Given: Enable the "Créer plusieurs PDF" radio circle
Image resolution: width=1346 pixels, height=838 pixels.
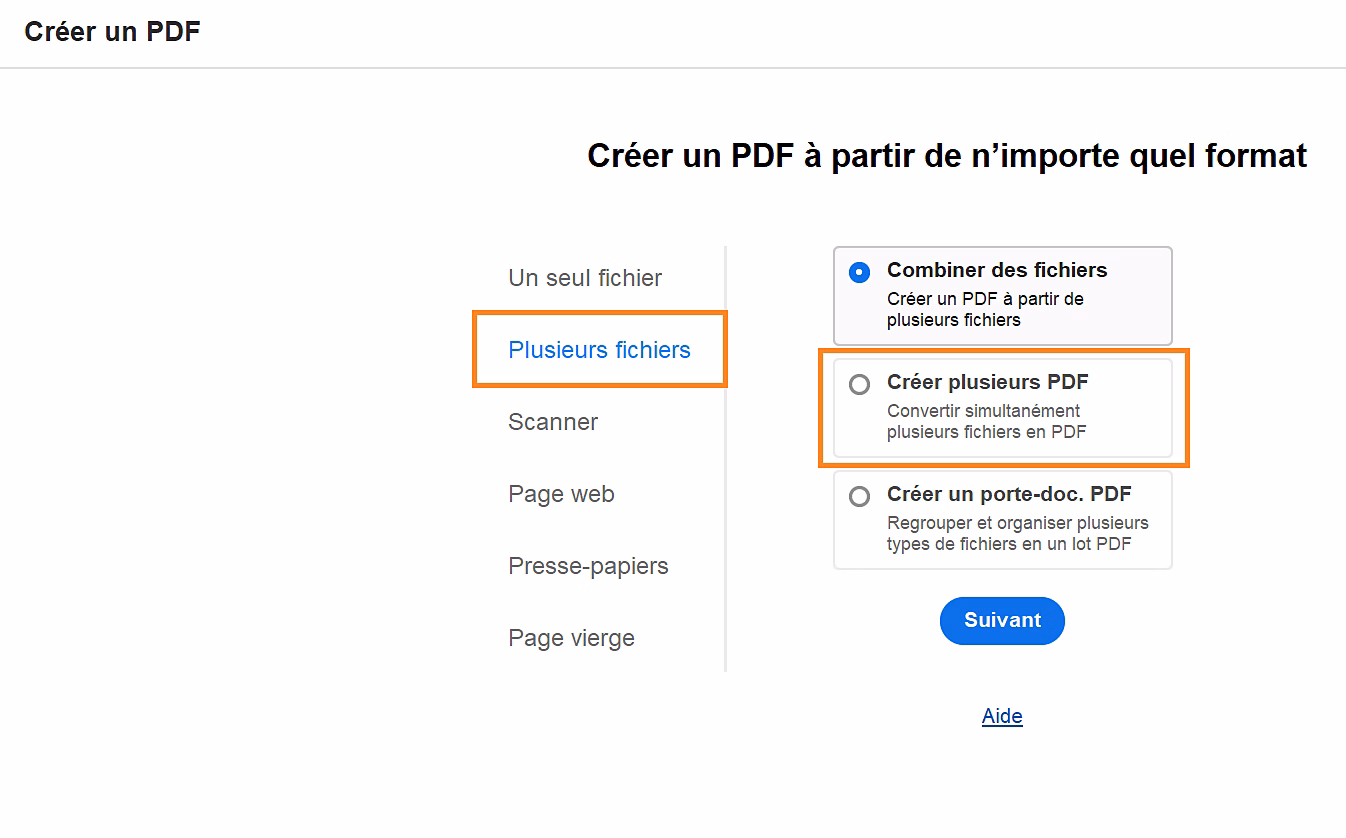Looking at the screenshot, I should pos(859,384).
